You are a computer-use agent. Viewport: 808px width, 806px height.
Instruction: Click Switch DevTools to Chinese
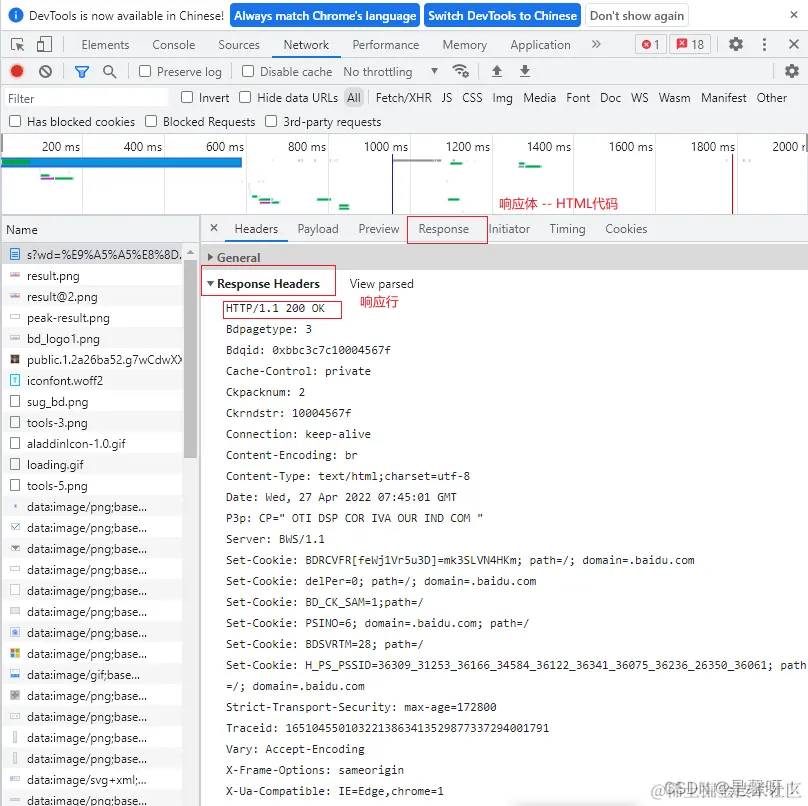click(x=502, y=15)
